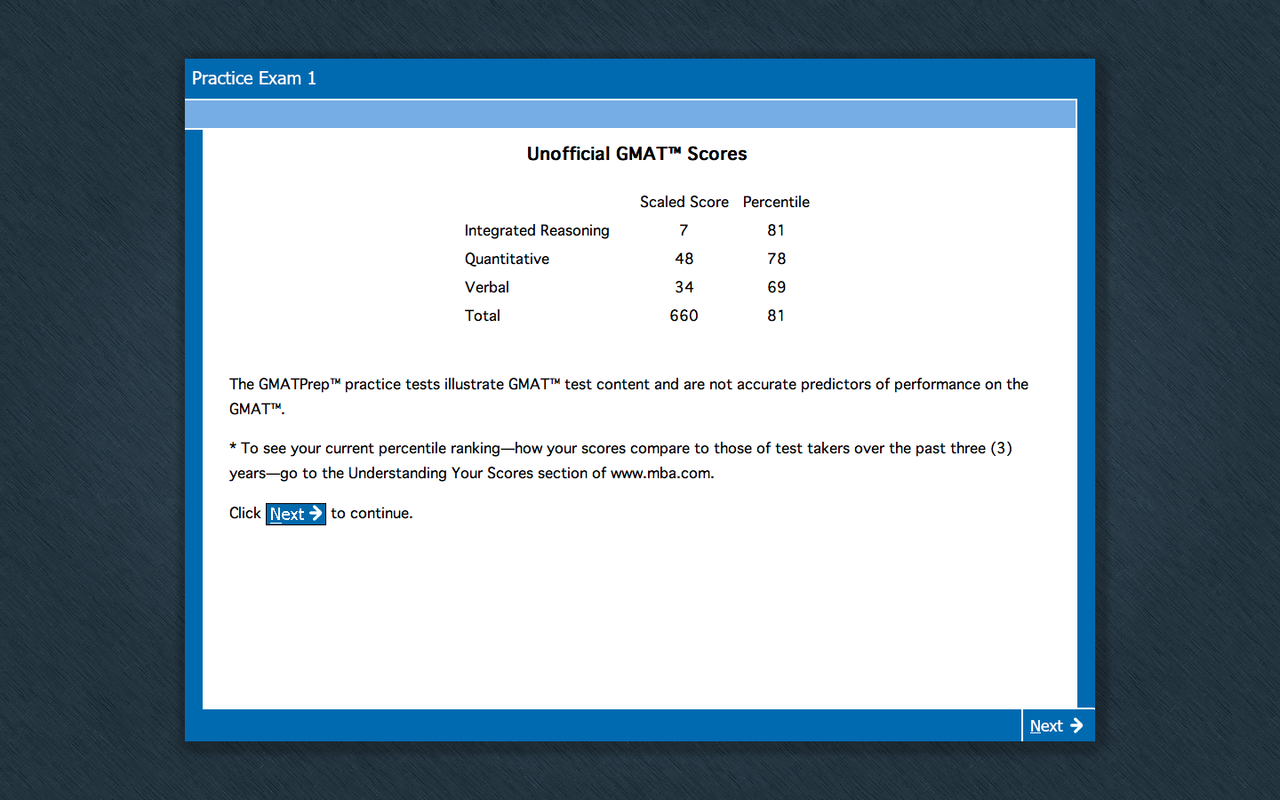Click the Total row percentile value

776,315
